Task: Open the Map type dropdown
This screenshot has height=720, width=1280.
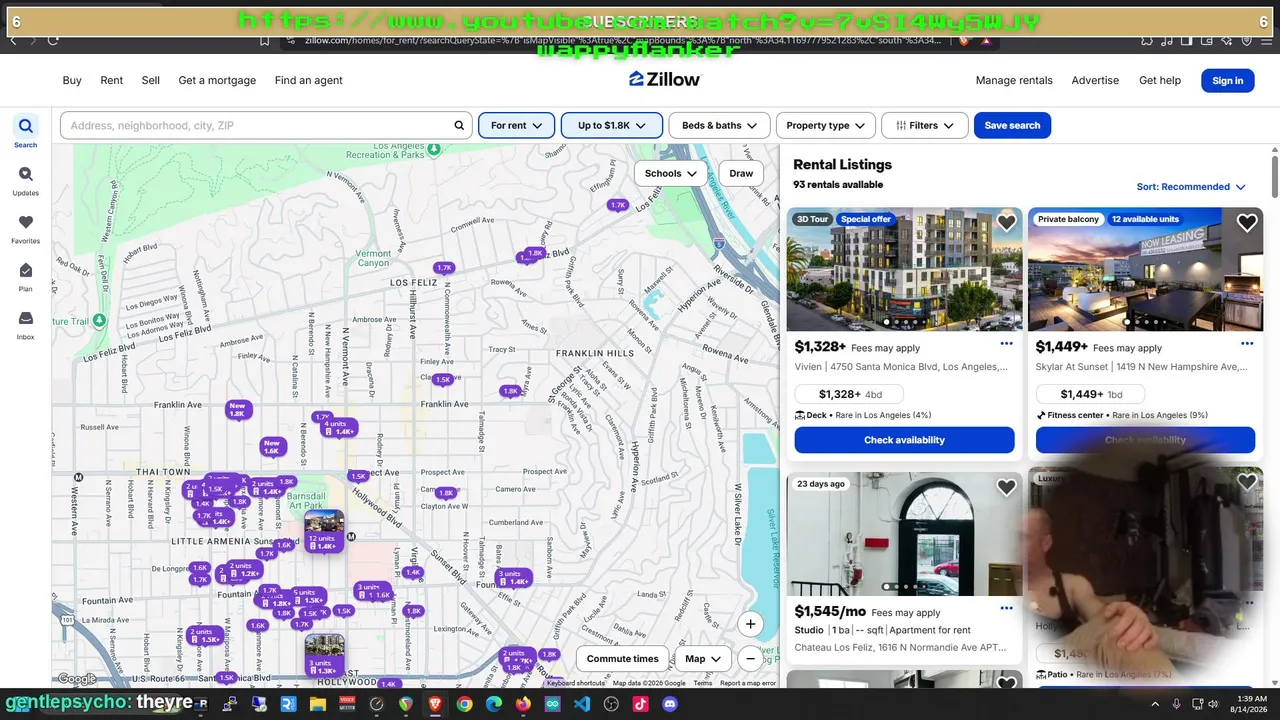Action: click(x=703, y=659)
